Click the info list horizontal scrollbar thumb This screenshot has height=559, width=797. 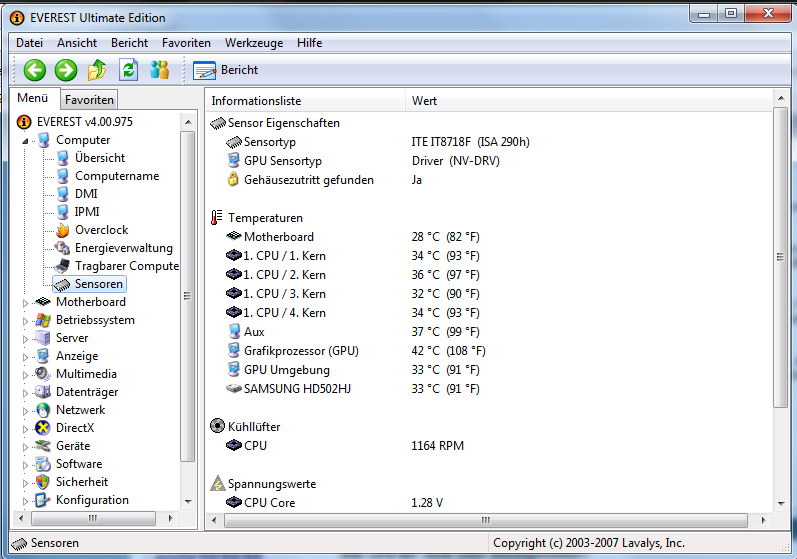[x=485, y=520]
